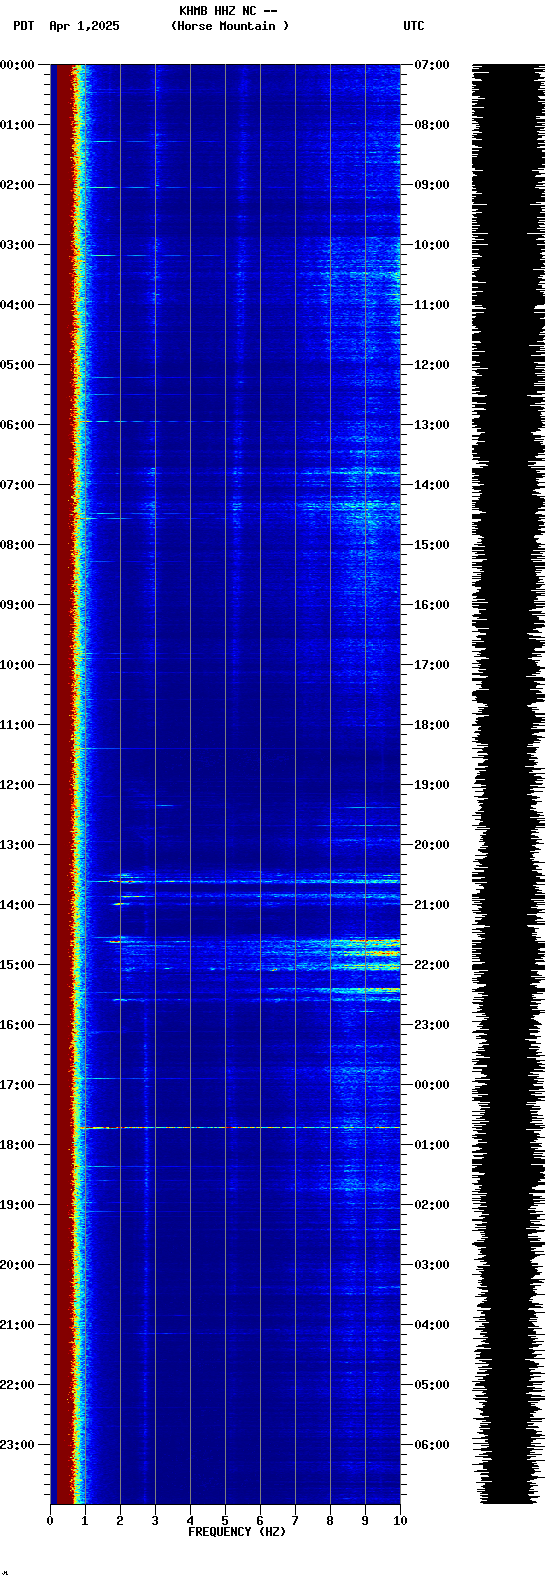
Task: Click the frequency axis tick '2'
Action: pos(120,1521)
